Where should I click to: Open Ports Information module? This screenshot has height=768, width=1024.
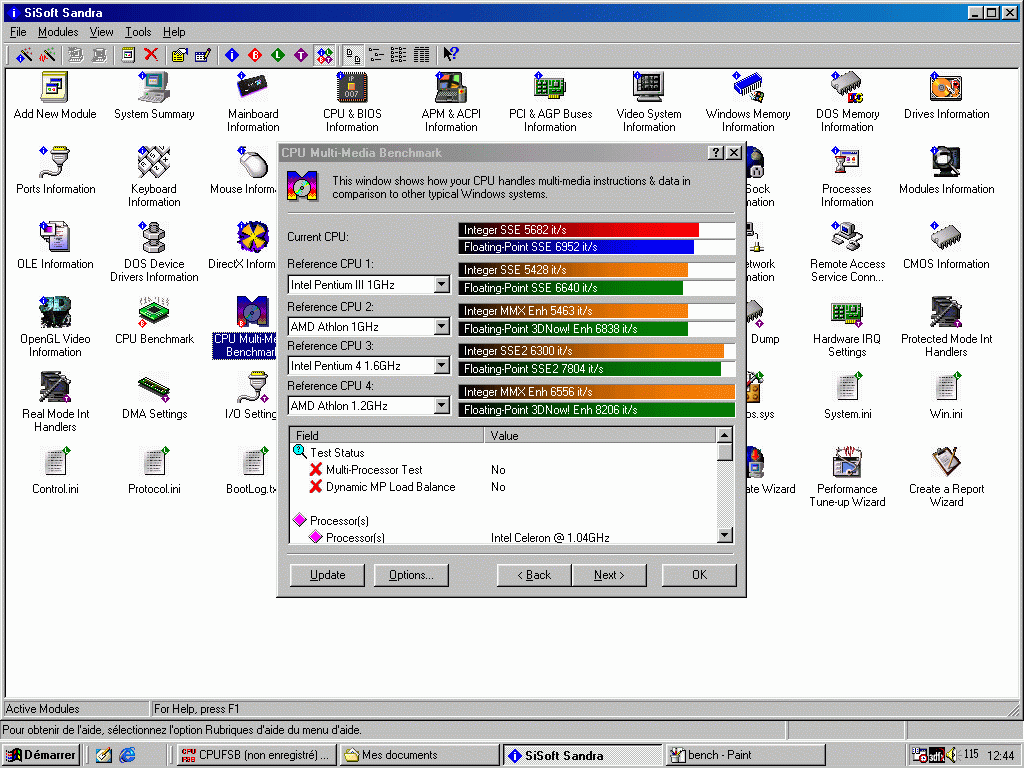(x=56, y=171)
